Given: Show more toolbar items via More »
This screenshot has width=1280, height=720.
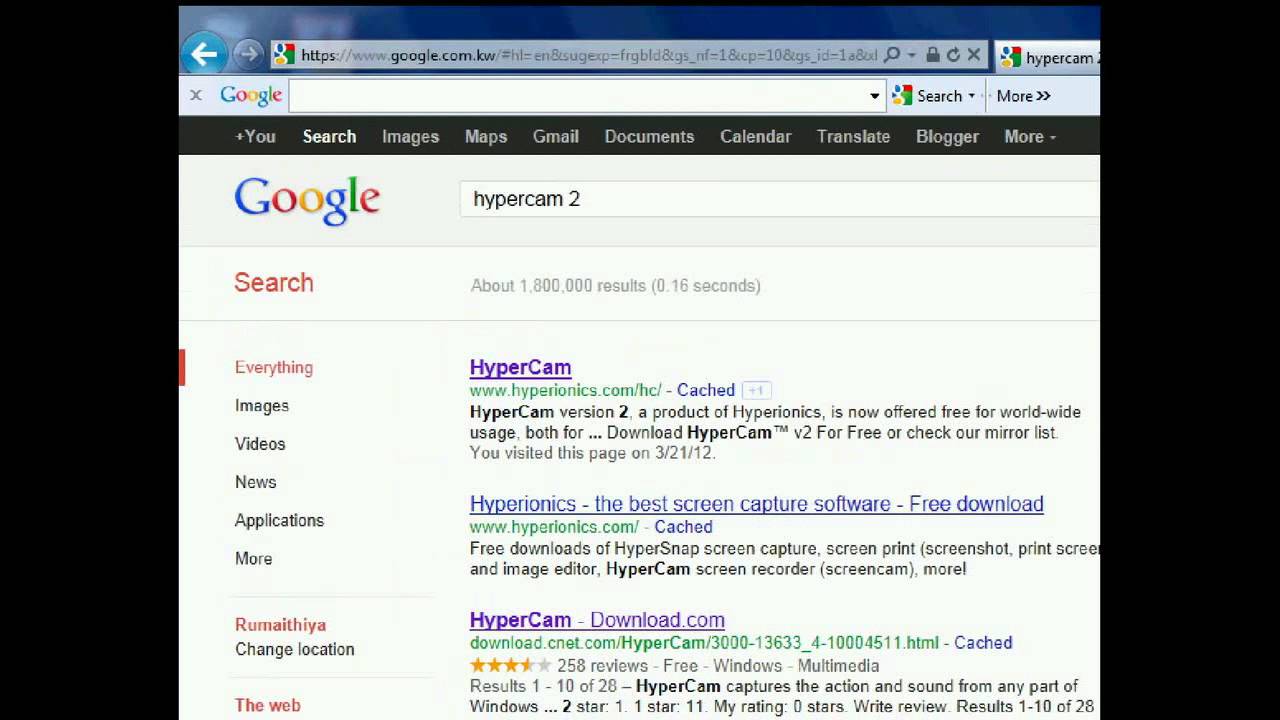Looking at the screenshot, I should pos(1024,96).
